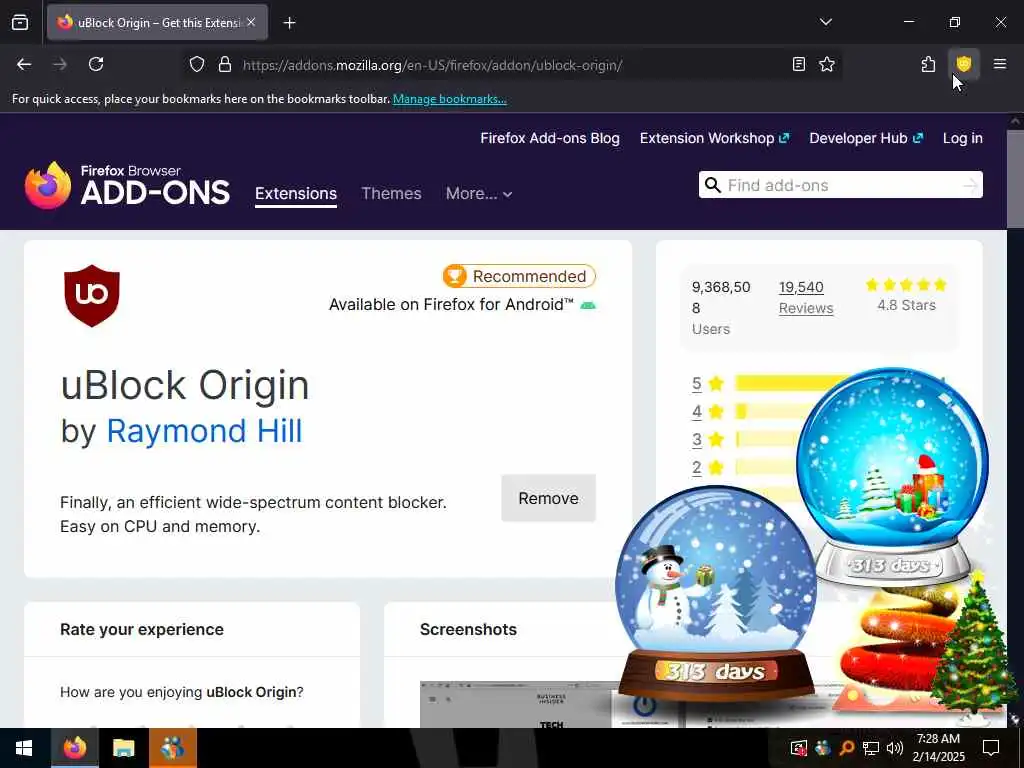1024x768 pixels.
Task: Switch to the Extensions section
Action: pyautogui.click(x=296, y=194)
